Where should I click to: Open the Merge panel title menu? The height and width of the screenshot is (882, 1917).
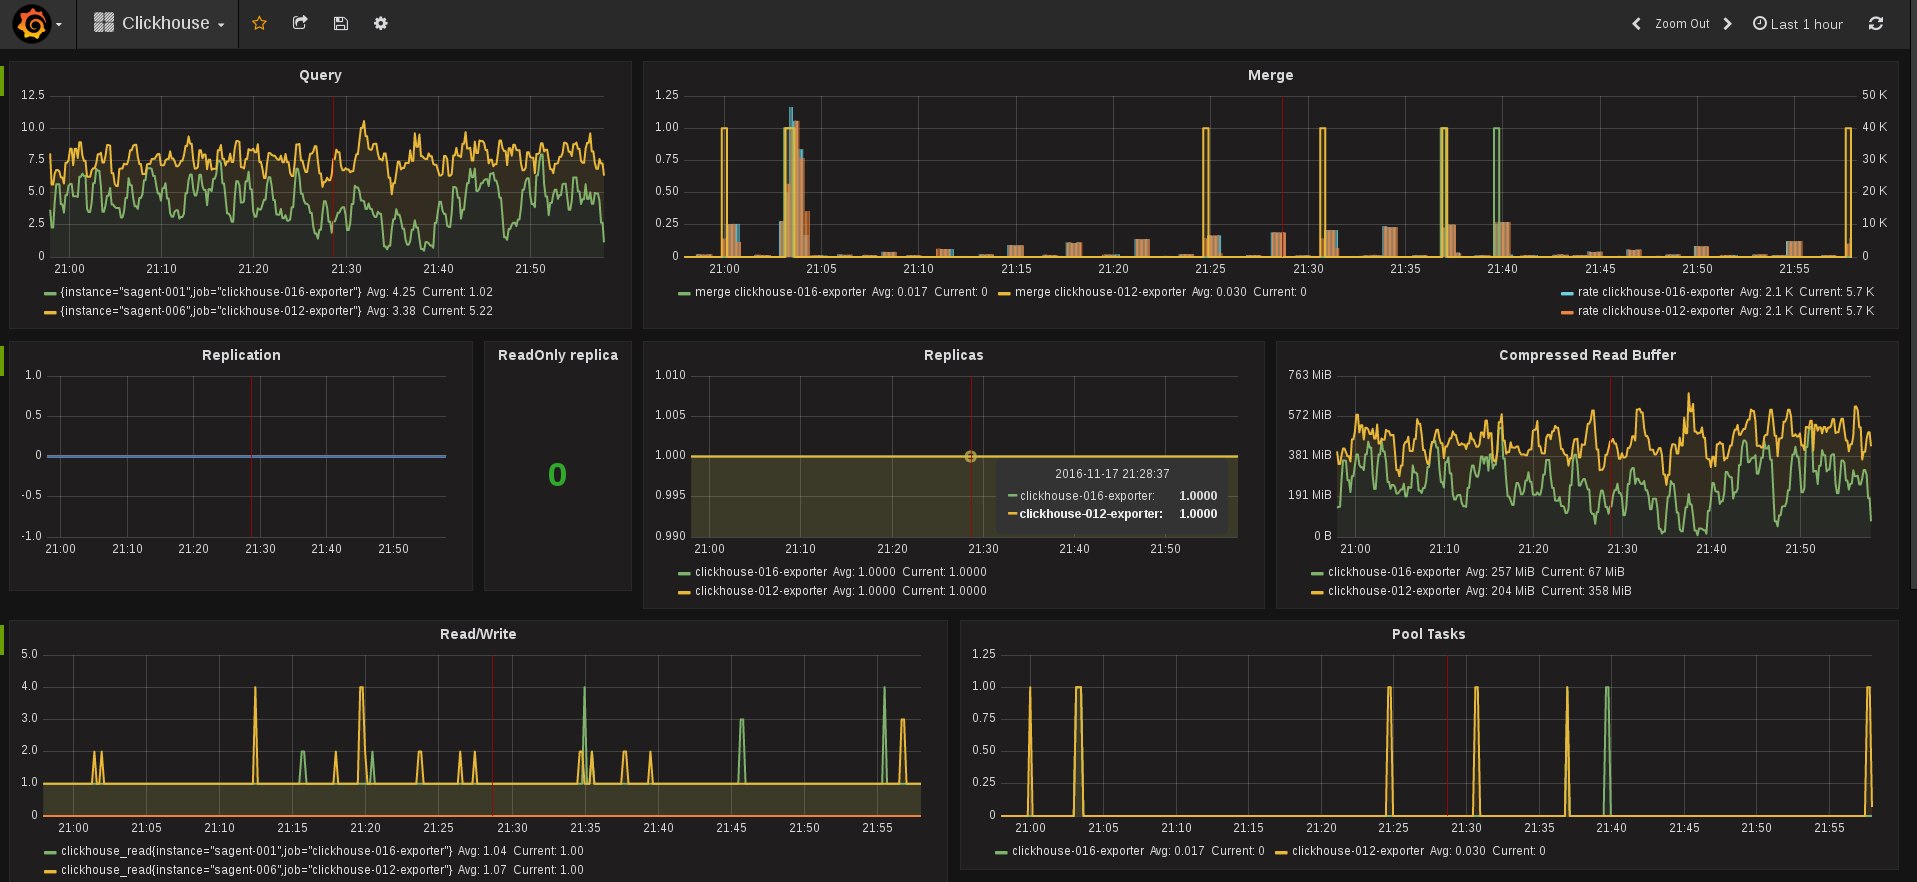coord(1270,75)
